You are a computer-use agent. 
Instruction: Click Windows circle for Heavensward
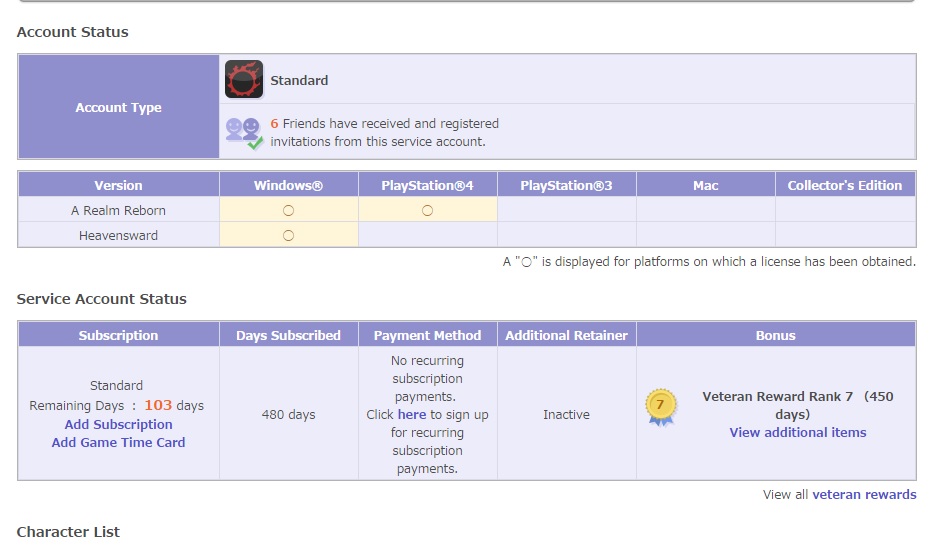289,236
